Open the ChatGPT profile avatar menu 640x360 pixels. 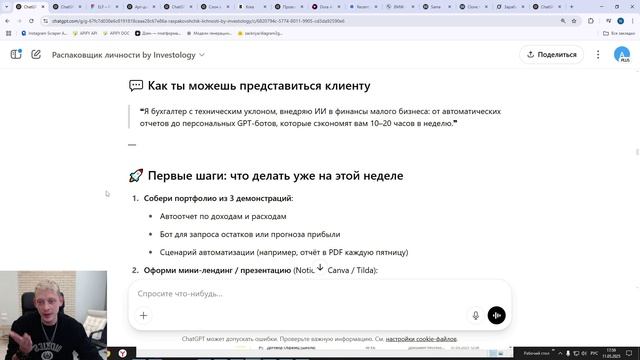(x=622, y=55)
